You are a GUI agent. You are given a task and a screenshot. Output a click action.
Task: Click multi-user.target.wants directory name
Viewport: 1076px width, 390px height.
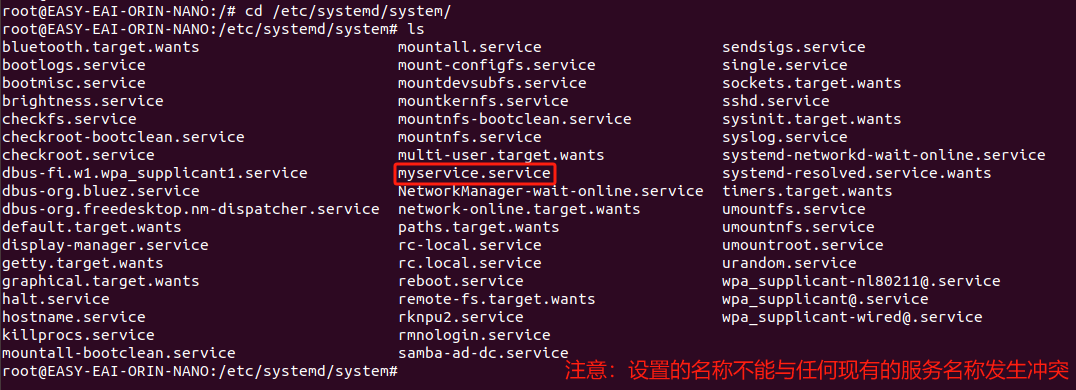[501, 155]
